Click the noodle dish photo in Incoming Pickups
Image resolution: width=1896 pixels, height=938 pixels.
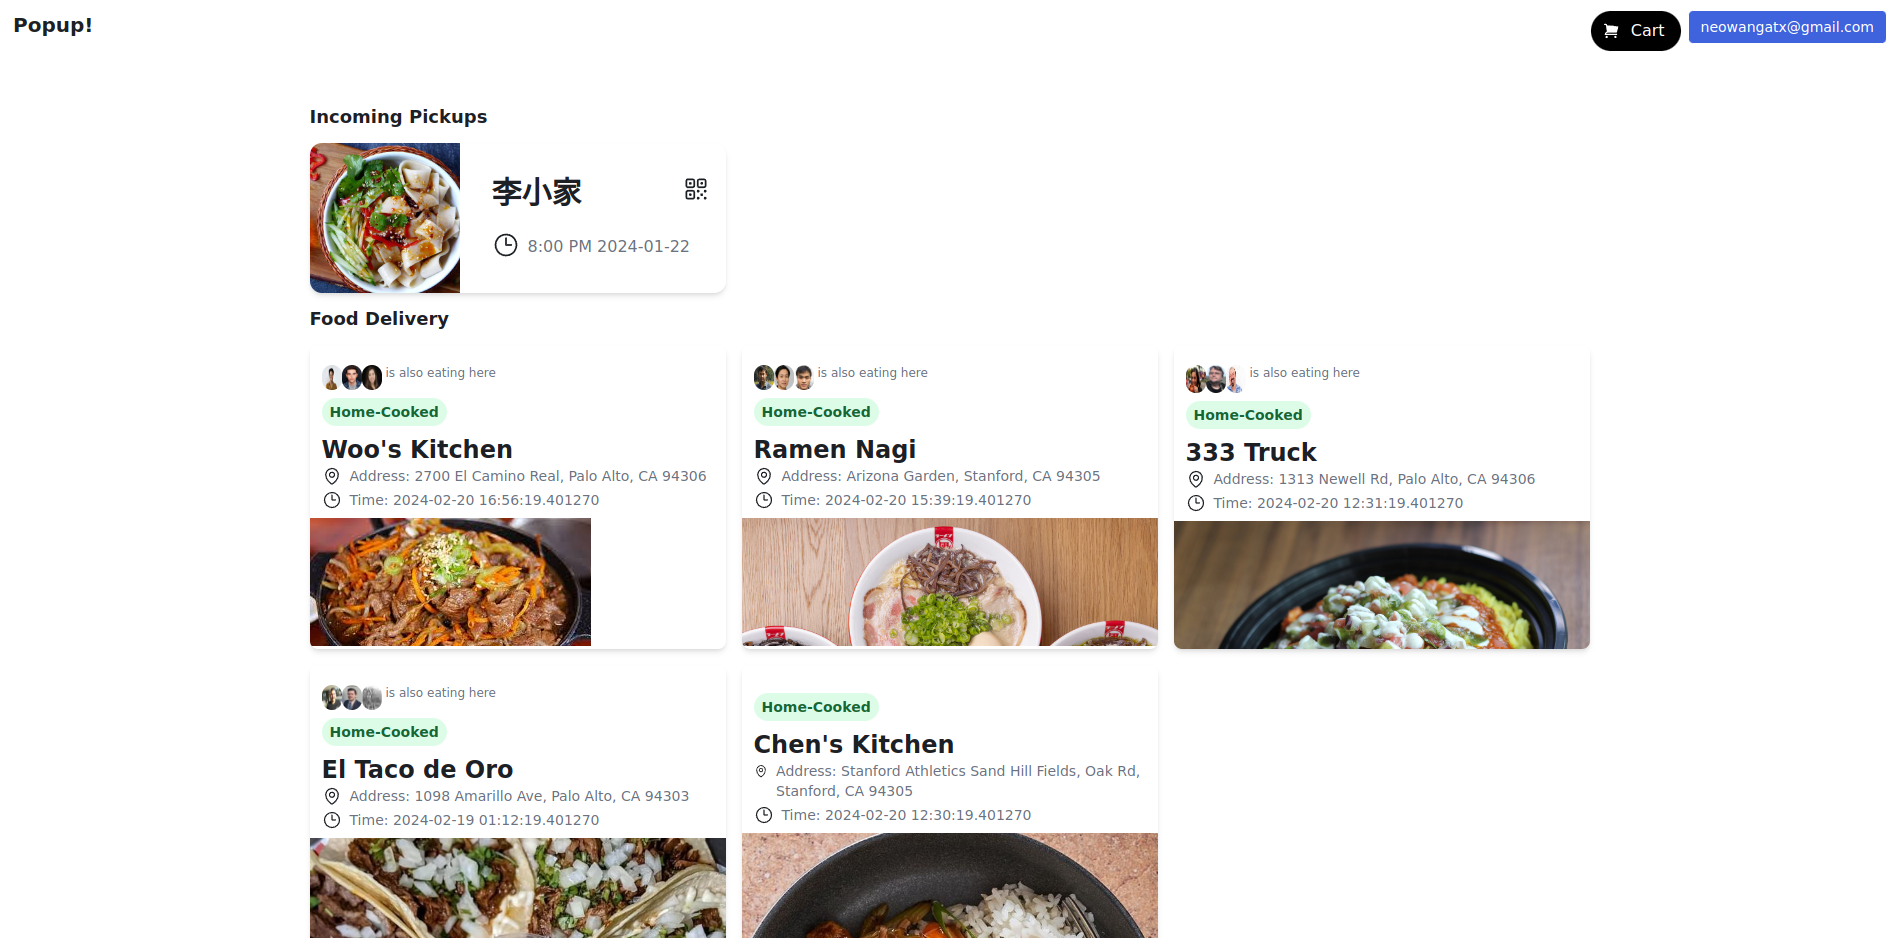coord(385,218)
